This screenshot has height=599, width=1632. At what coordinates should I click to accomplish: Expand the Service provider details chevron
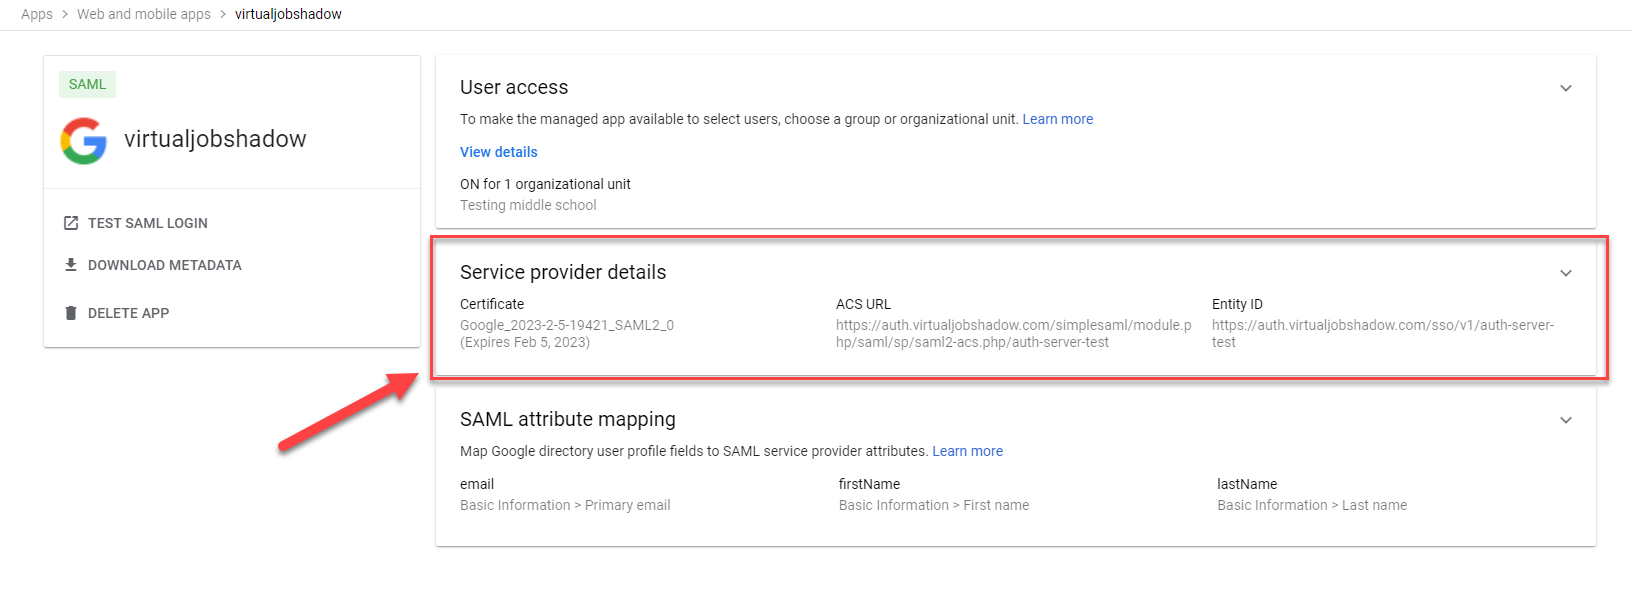(x=1566, y=273)
